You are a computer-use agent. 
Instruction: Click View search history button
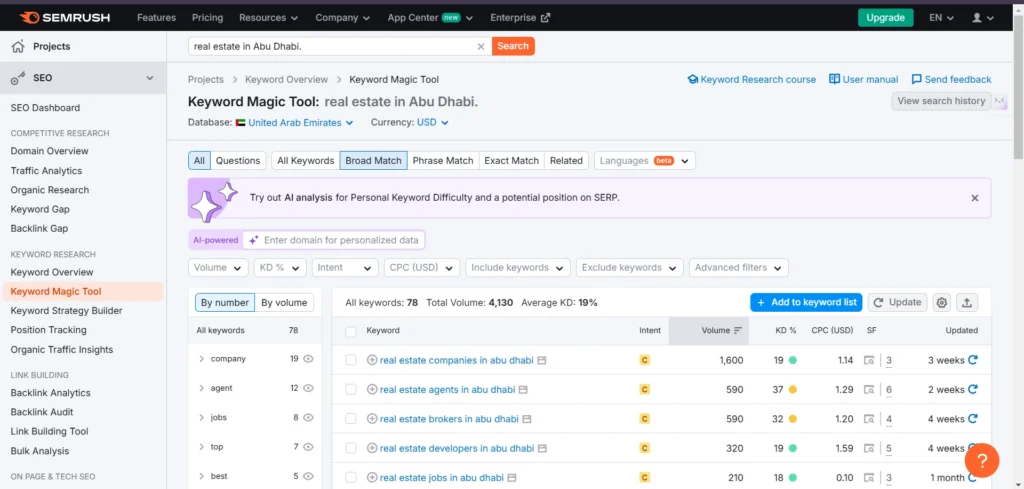[x=941, y=101]
